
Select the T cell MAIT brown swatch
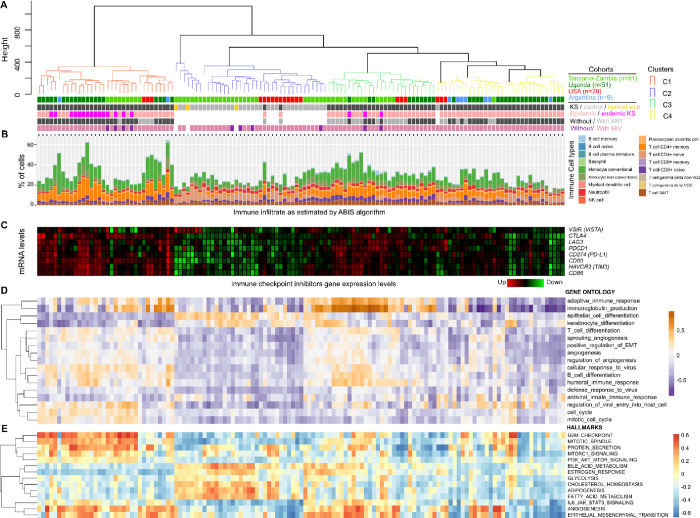point(642,192)
